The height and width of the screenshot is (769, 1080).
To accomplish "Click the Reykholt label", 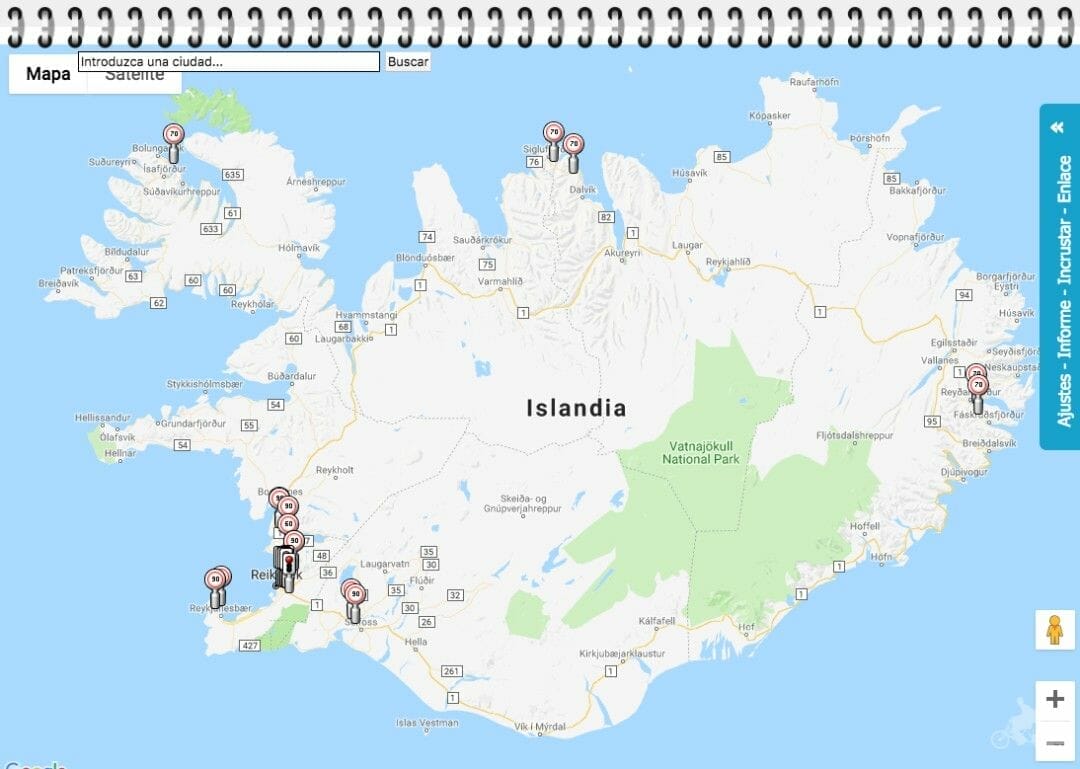I will tap(335, 470).
